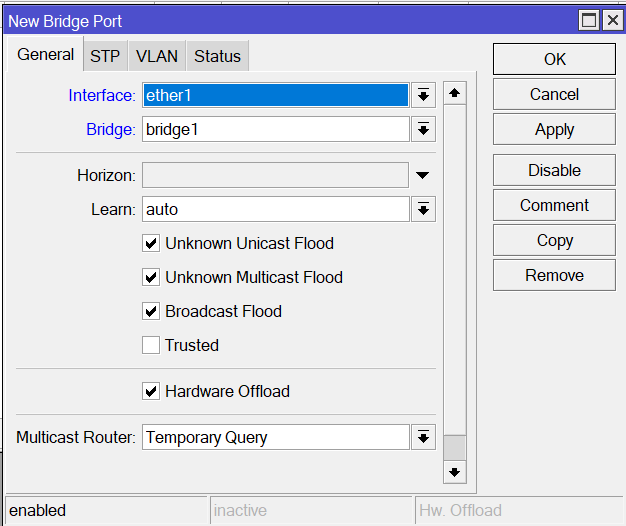626x526 pixels.
Task: Click the Learn field showing auto
Action: pos(276,209)
